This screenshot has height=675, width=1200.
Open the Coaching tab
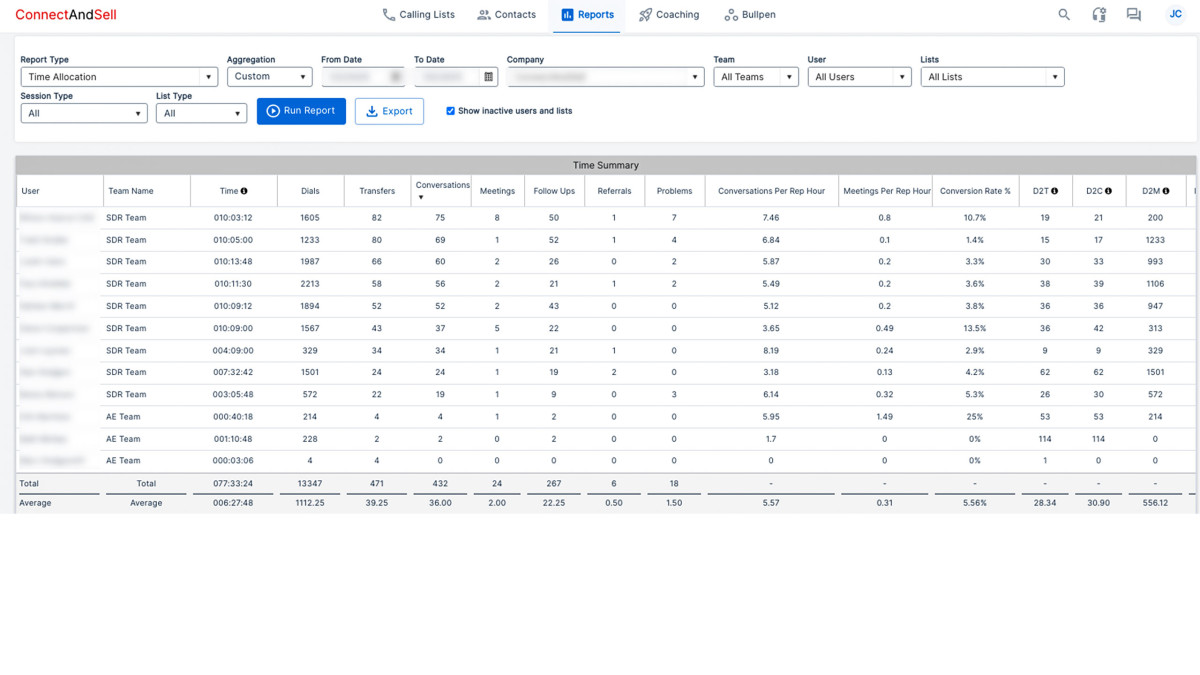pos(669,15)
